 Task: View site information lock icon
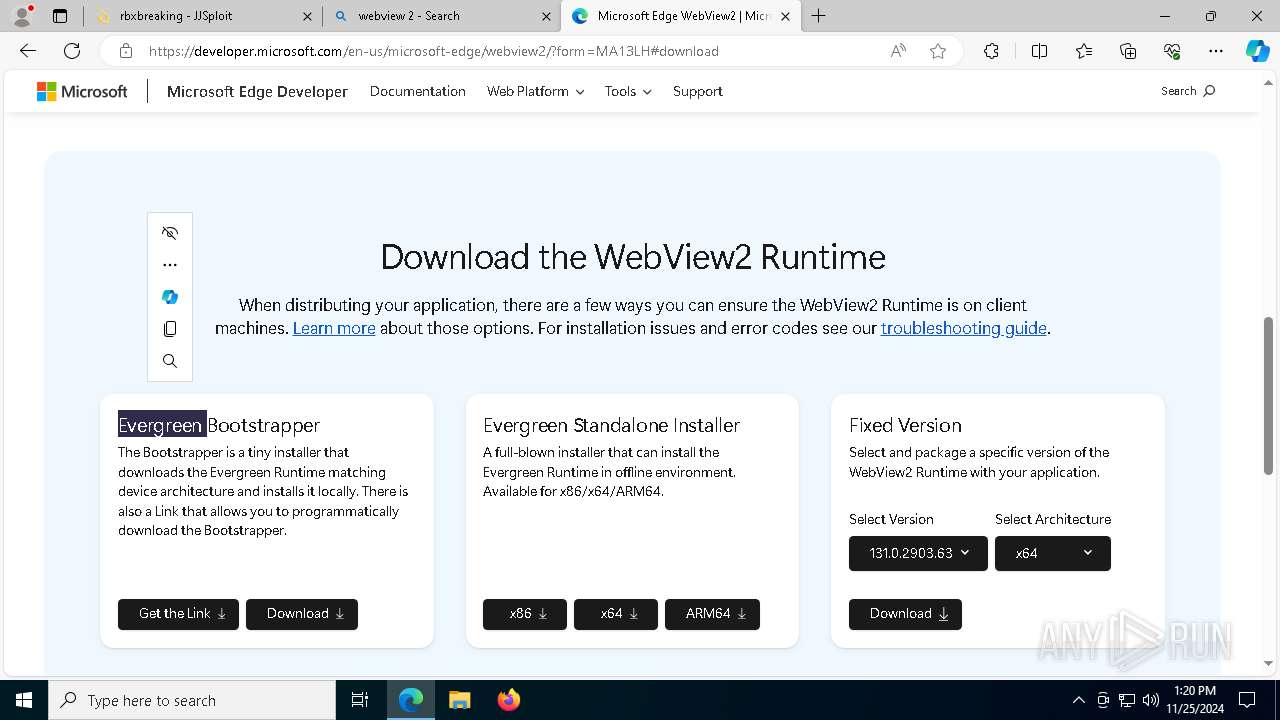125,51
